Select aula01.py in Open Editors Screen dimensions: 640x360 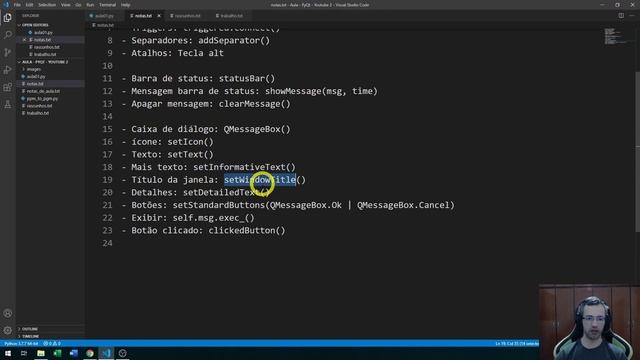43,32
